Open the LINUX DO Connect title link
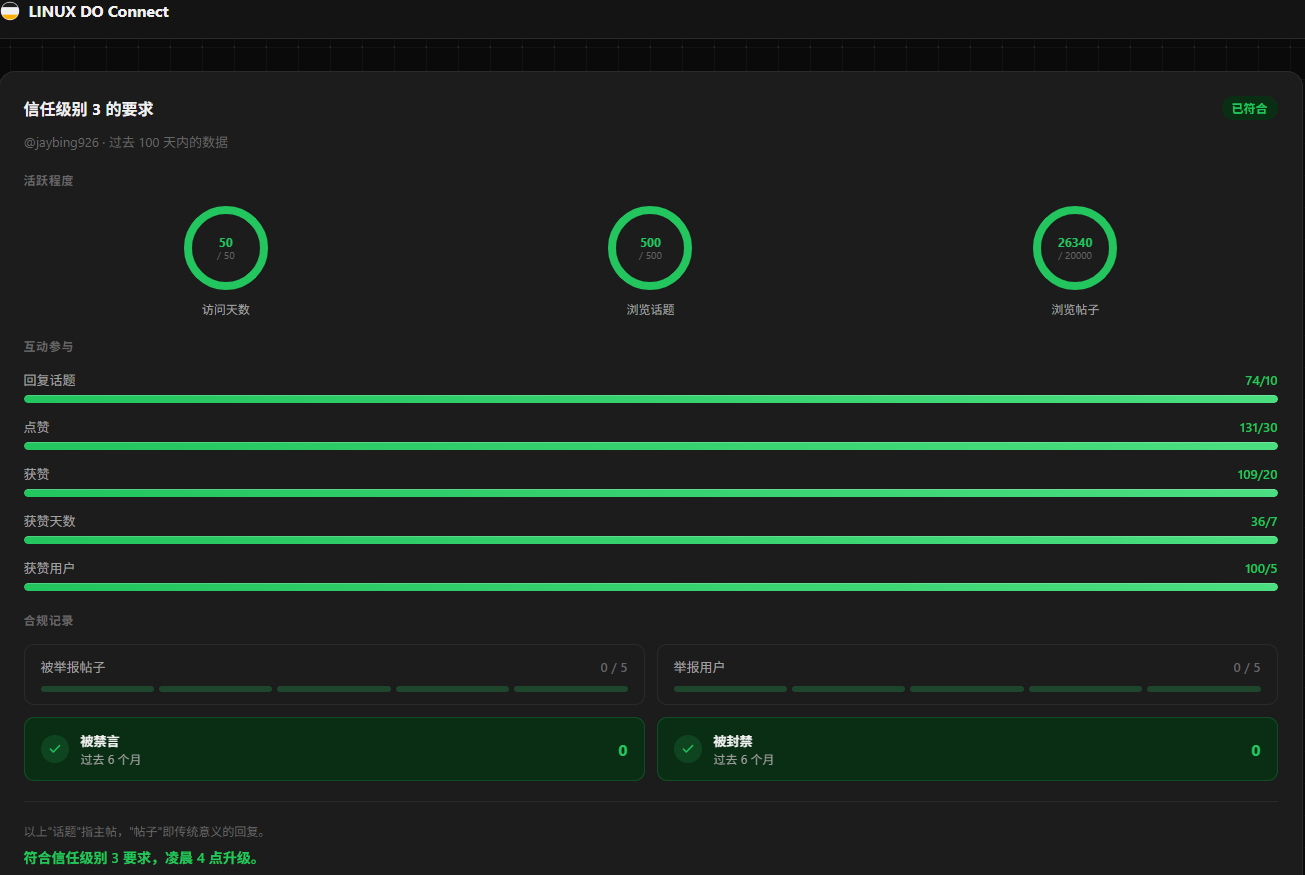 click(x=99, y=12)
